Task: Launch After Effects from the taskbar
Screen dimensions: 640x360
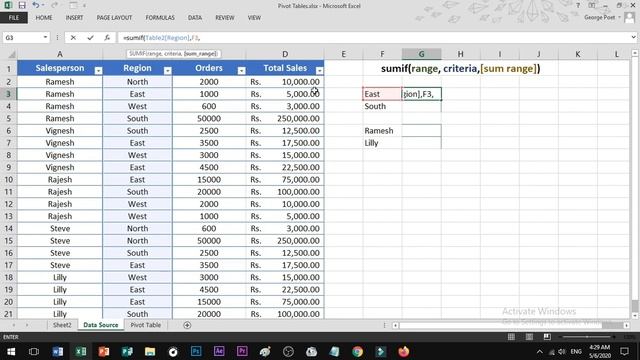Action: (219, 351)
